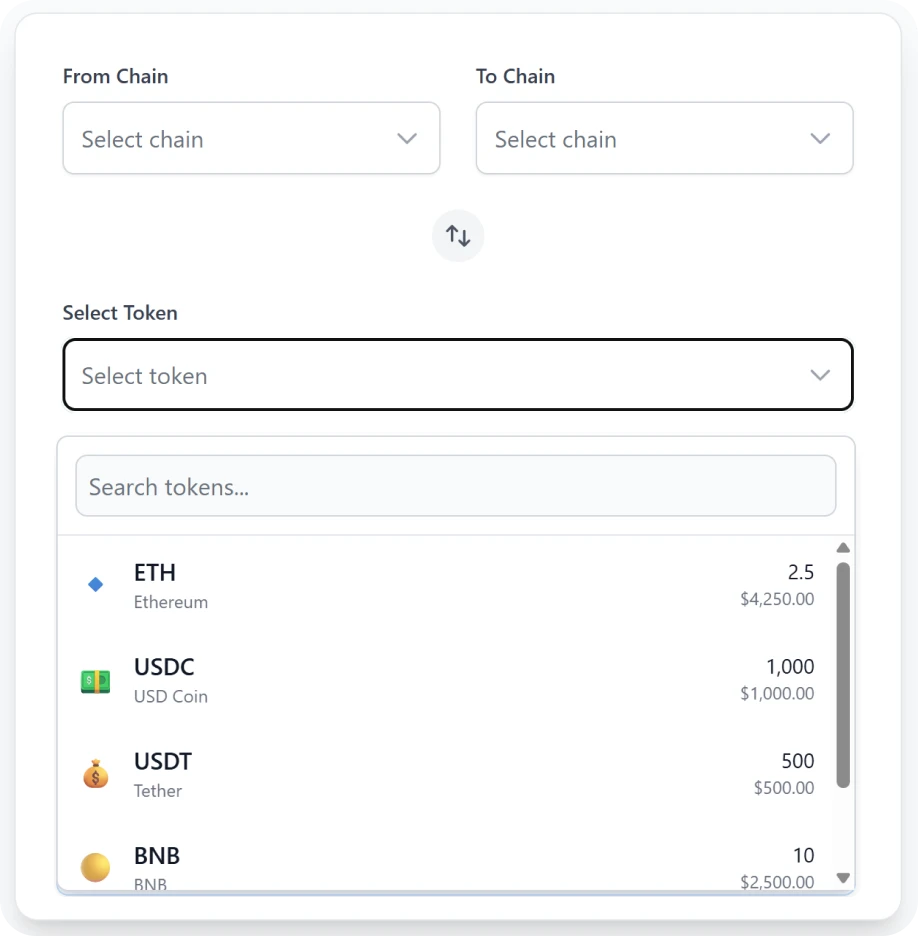Click the scrollbar up arrow
The image size is (918, 936).
843,548
